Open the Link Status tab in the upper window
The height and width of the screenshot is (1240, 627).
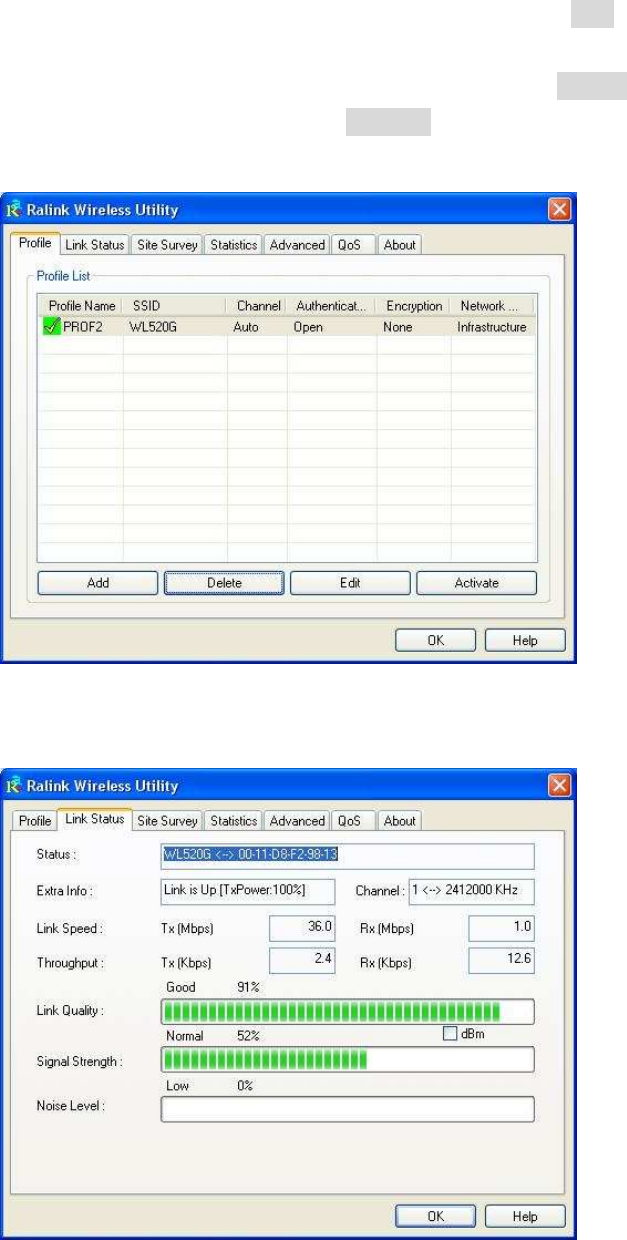pos(94,245)
